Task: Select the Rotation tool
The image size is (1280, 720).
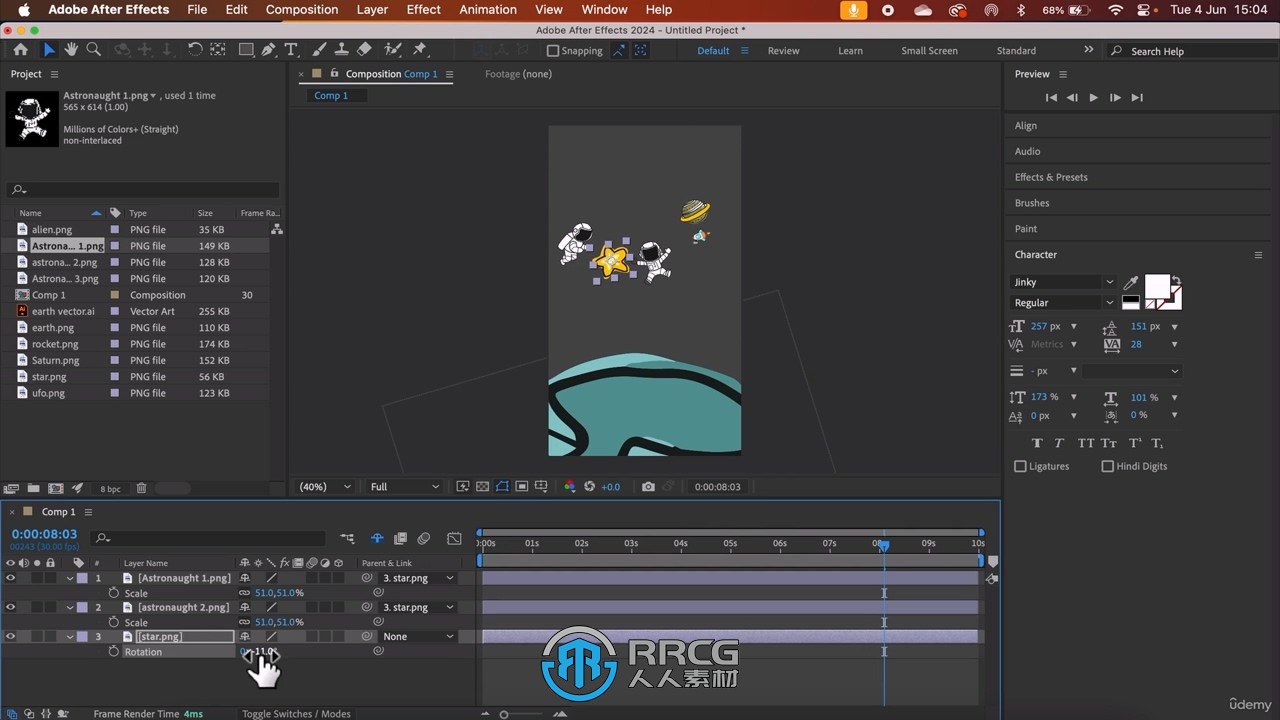Action: (x=195, y=50)
